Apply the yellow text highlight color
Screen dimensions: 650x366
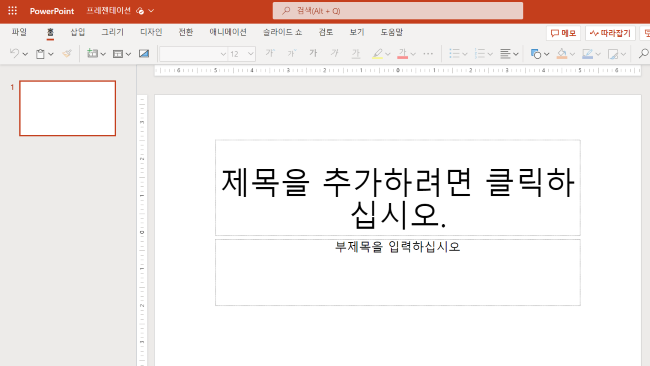tap(377, 53)
